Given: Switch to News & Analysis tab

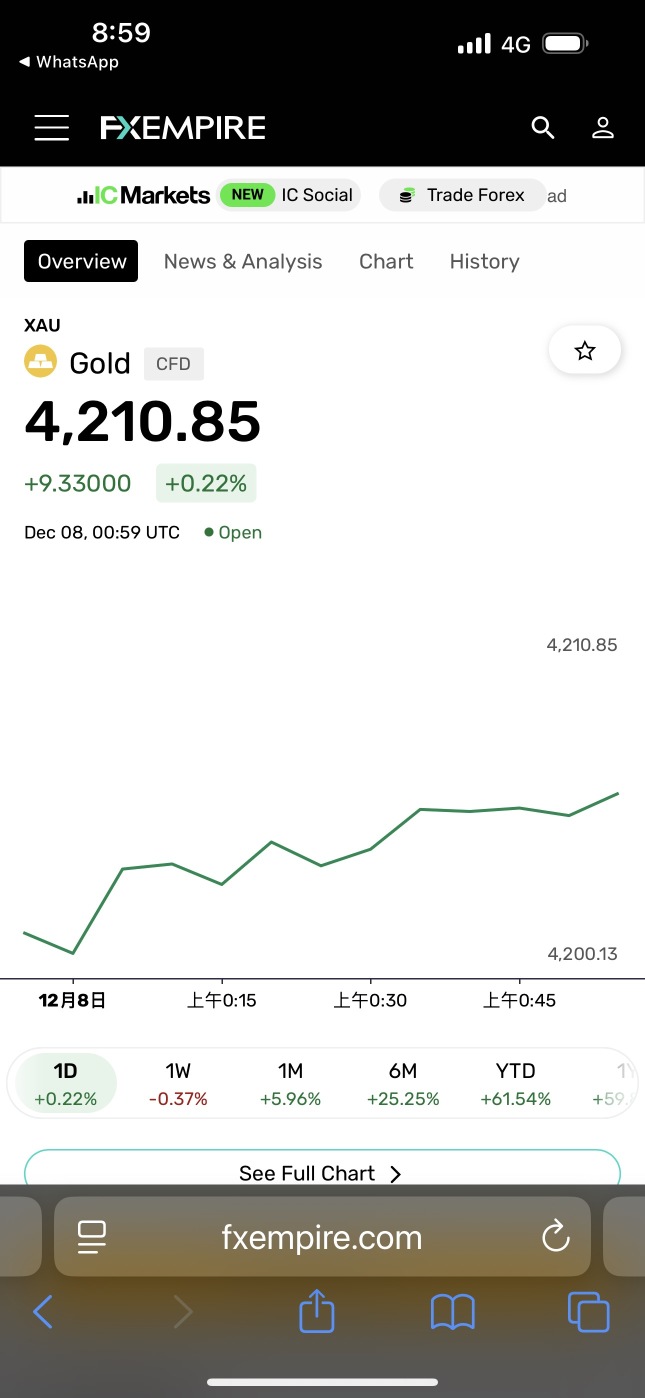Looking at the screenshot, I should [x=243, y=261].
